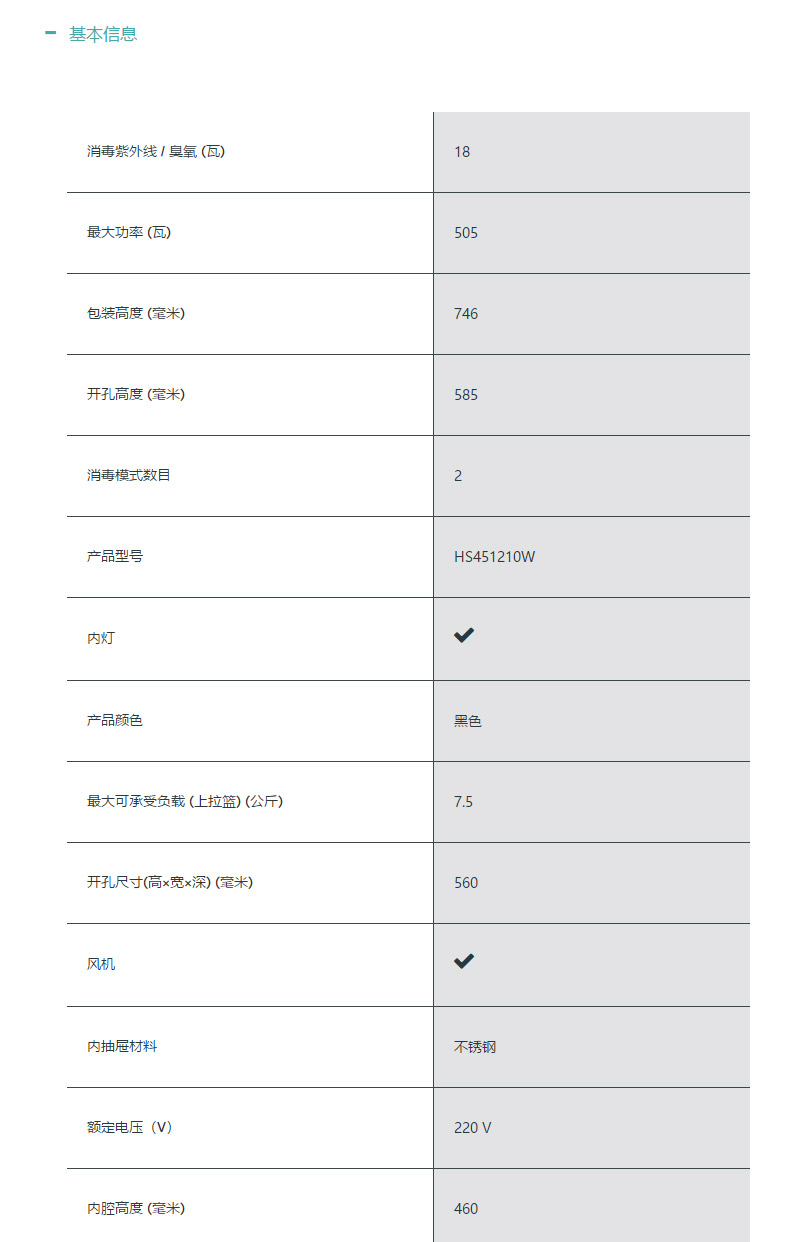Click the 开孔高度 value 585

(x=466, y=395)
